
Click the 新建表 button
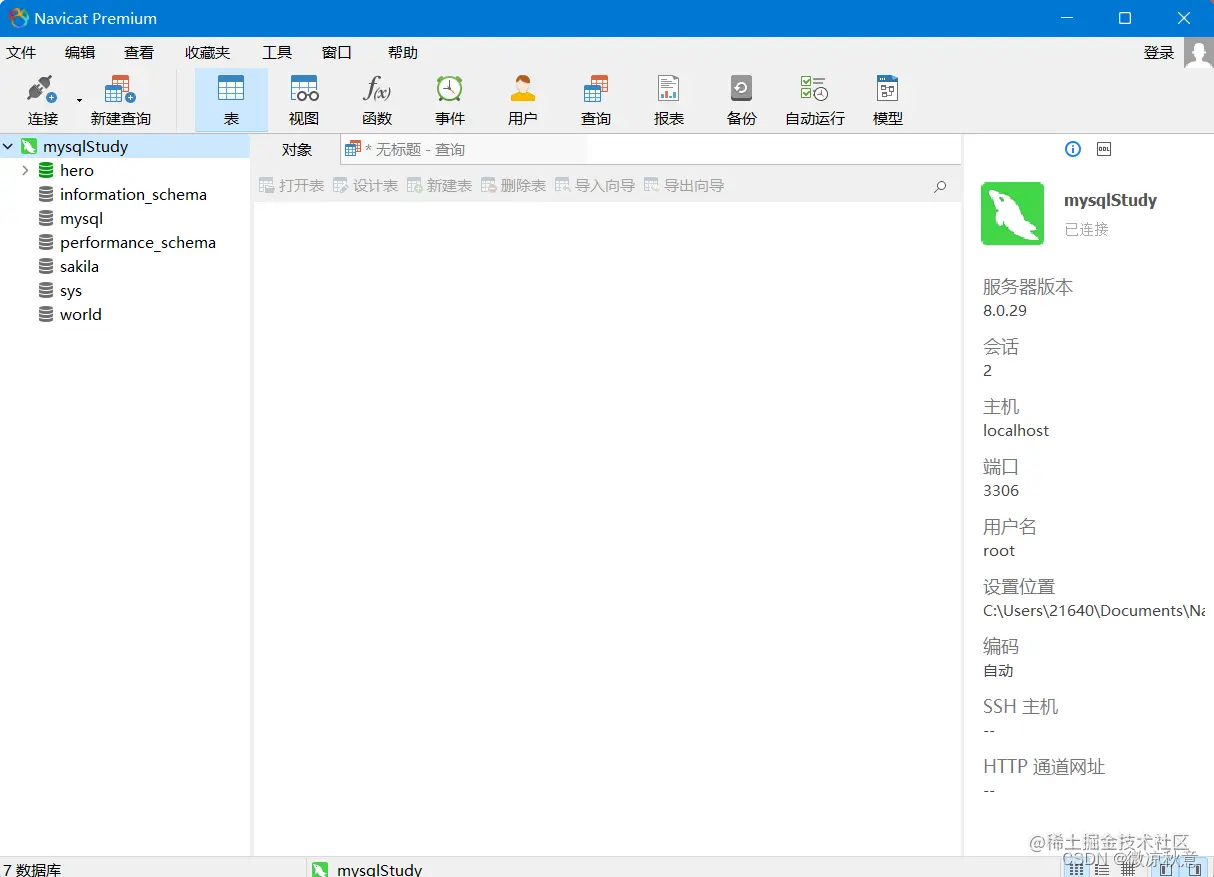click(440, 186)
